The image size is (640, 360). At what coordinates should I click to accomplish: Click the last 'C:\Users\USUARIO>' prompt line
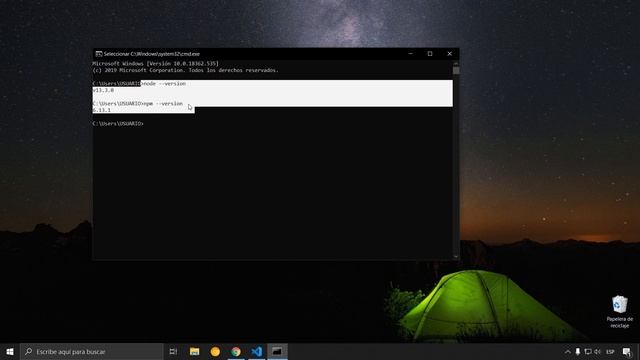[118, 123]
